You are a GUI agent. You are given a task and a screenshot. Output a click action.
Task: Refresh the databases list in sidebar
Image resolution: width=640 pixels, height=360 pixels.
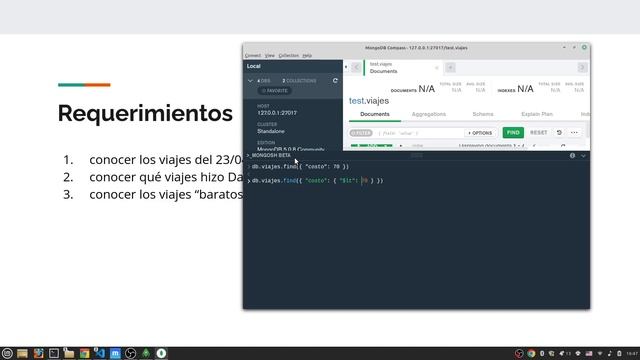[x=335, y=81]
